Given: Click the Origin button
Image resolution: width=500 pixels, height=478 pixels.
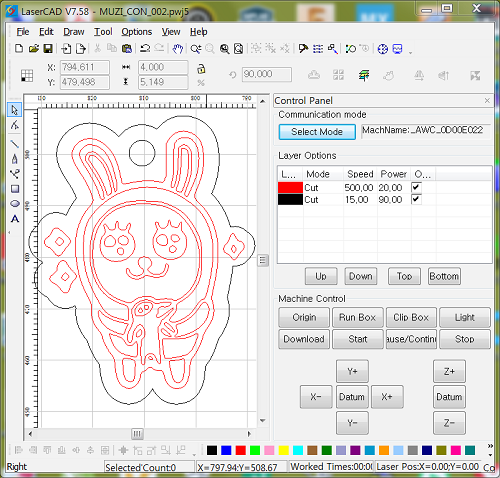Looking at the screenshot, I should (304, 317).
